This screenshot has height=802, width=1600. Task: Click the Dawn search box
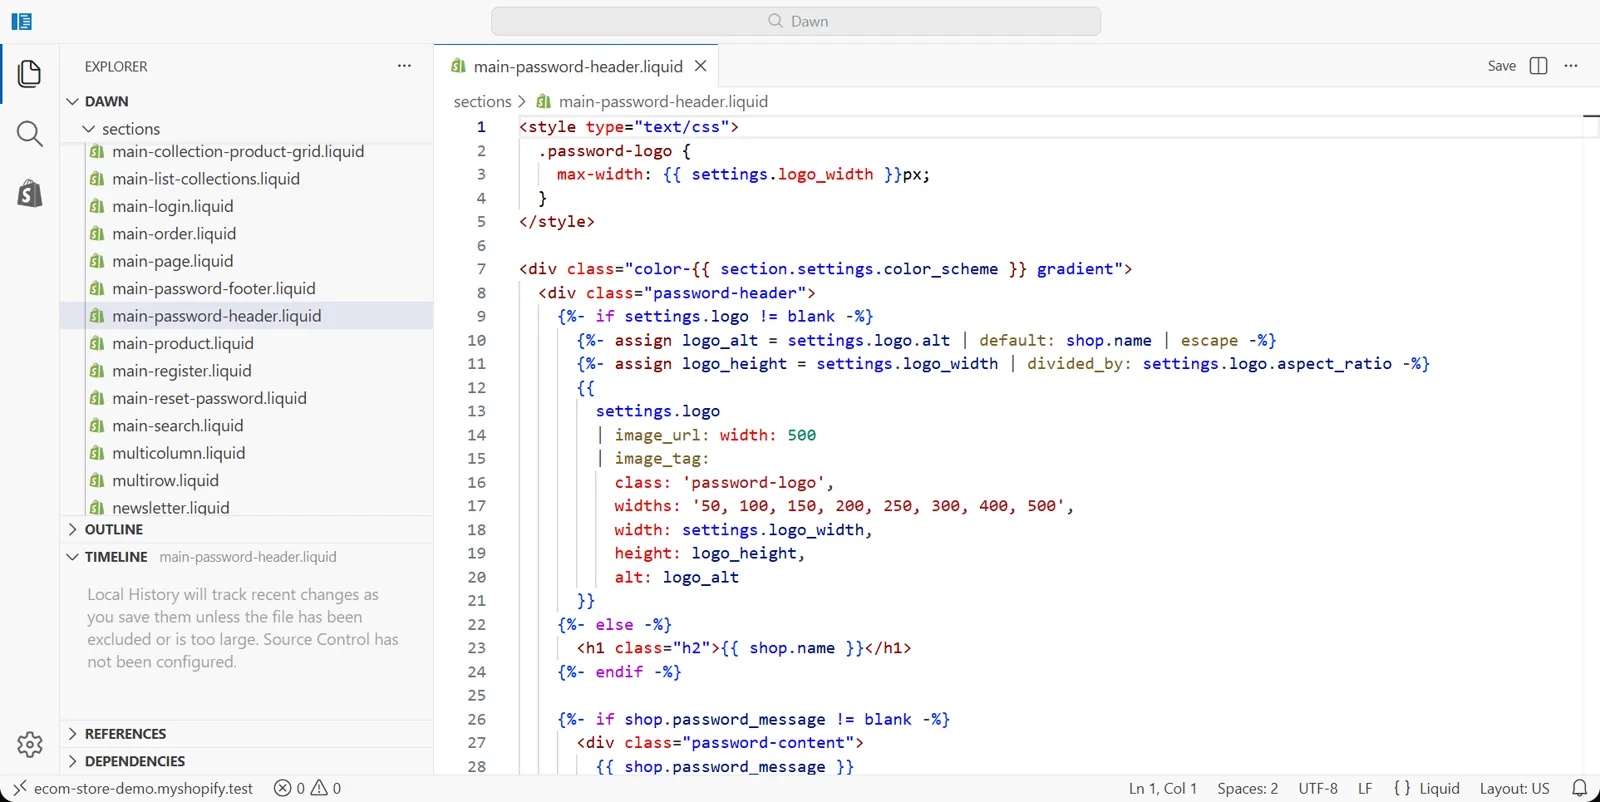pyautogui.click(x=796, y=21)
